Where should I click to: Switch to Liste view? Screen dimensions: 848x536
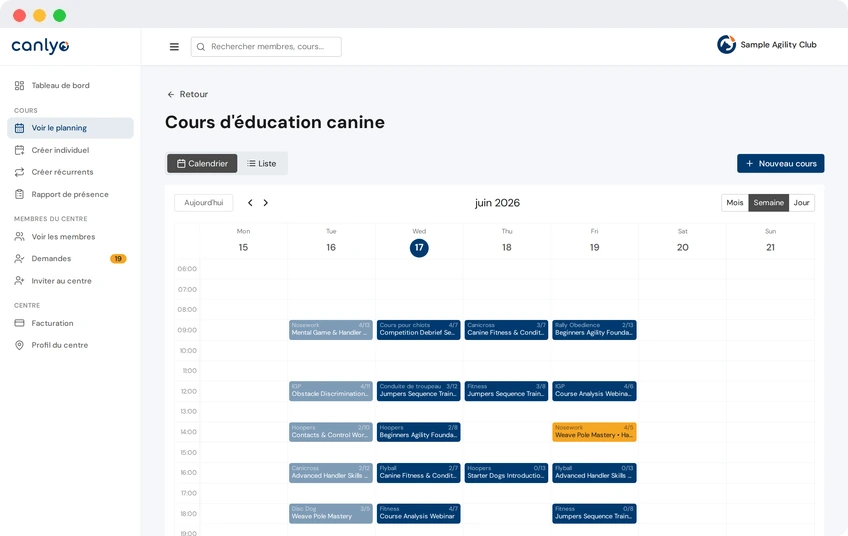(262, 163)
